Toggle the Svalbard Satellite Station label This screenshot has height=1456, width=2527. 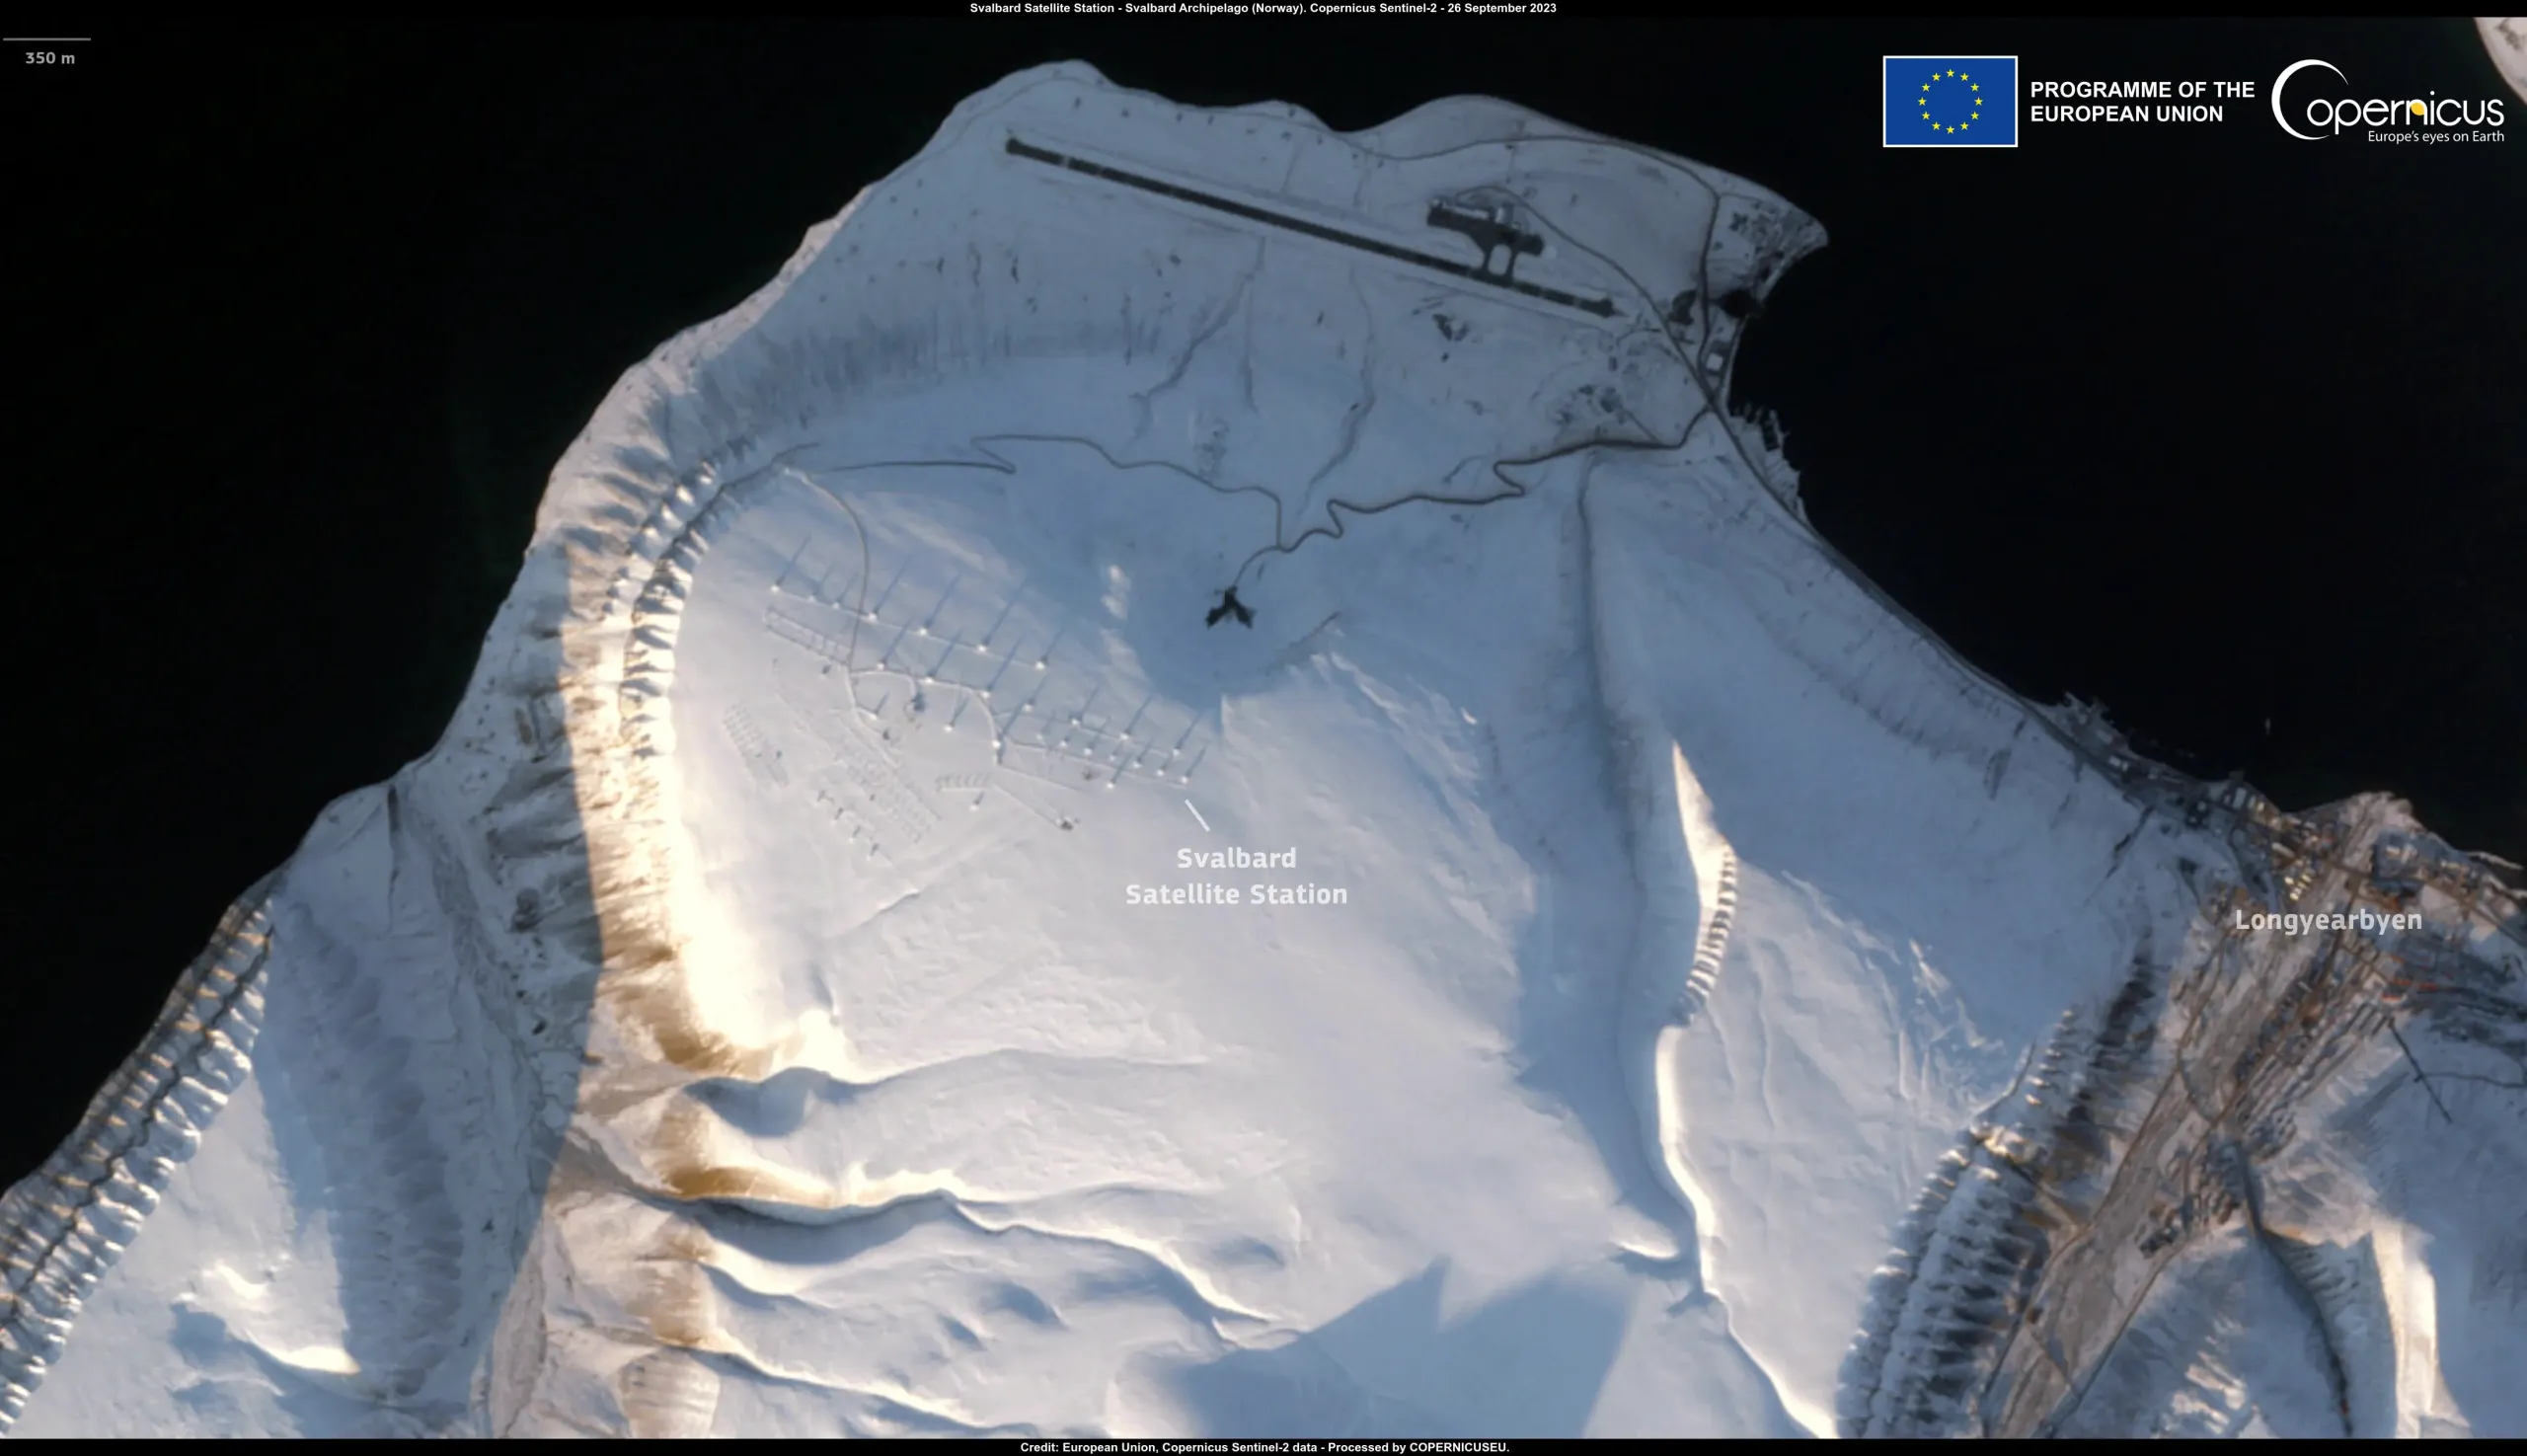pyautogui.click(x=1237, y=875)
